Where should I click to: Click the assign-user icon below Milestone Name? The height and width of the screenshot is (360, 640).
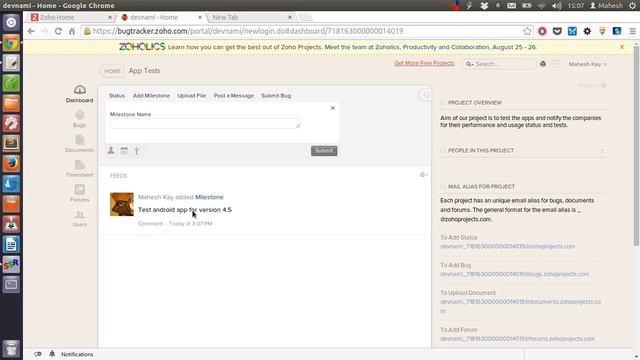(x=111, y=151)
